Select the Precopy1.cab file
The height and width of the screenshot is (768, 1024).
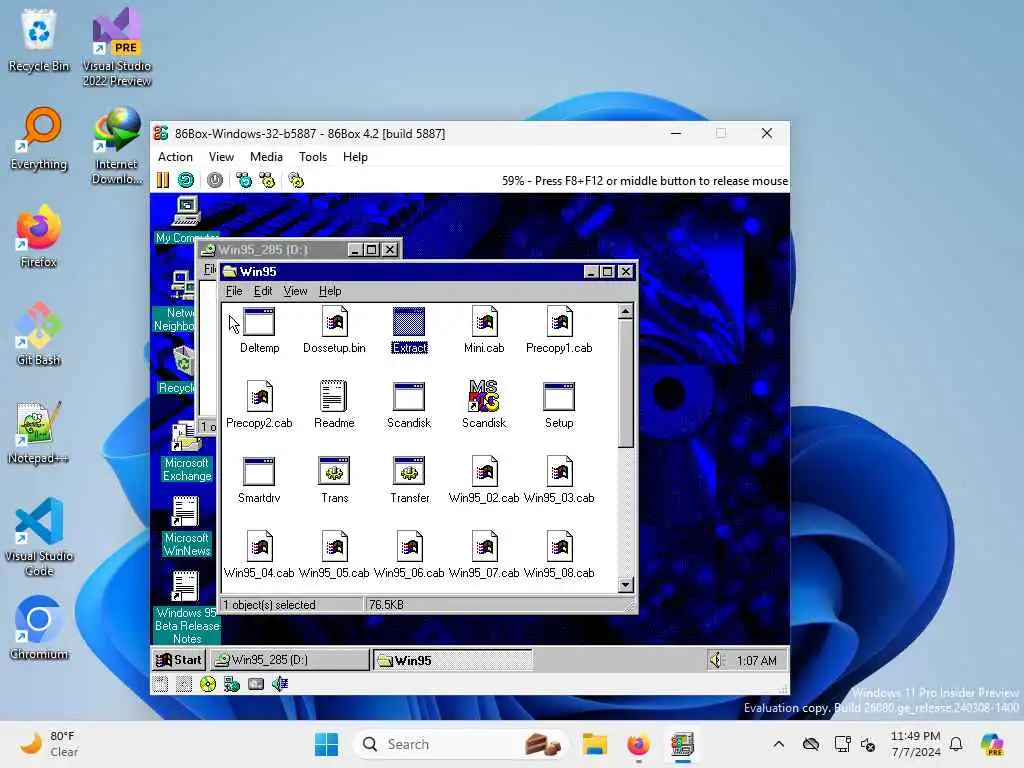(x=559, y=330)
